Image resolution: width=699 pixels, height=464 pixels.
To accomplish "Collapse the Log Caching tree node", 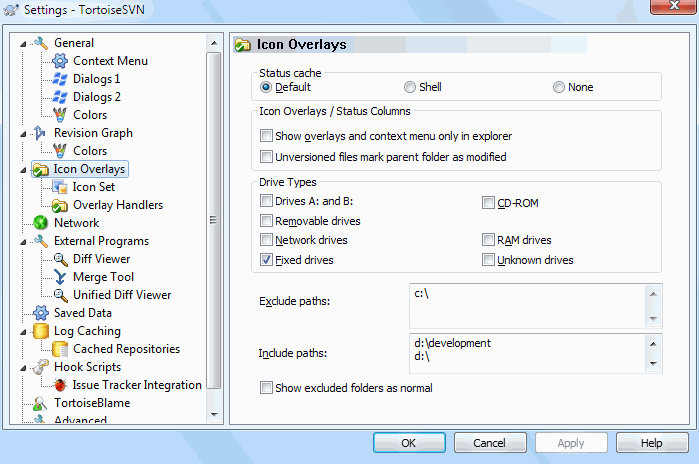I will point(23,332).
